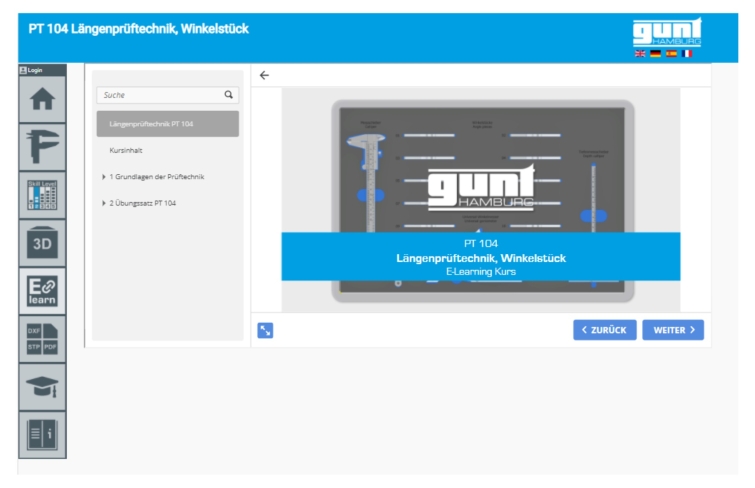
Task: Click the PT 104 Längenprüftechnik page title
Action: tap(139, 29)
